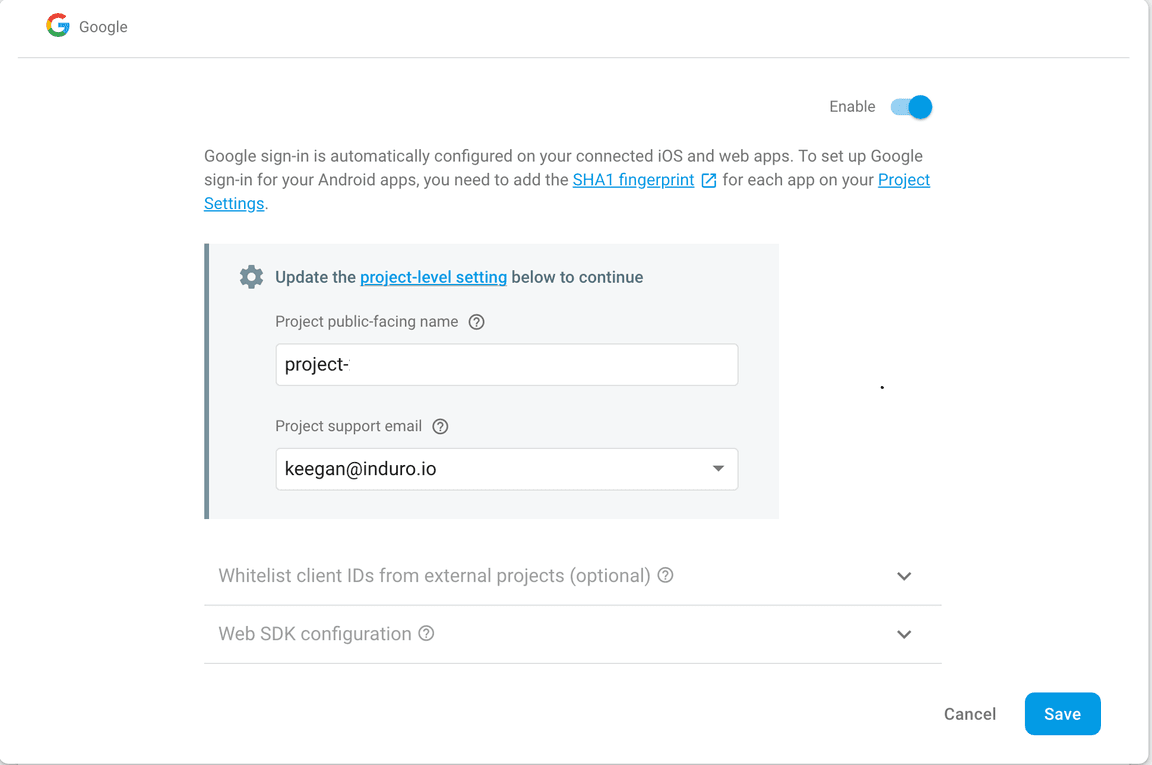Viewport: 1152px width, 765px height.
Task: Click the gear icon in the settings banner
Action: [251, 277]
